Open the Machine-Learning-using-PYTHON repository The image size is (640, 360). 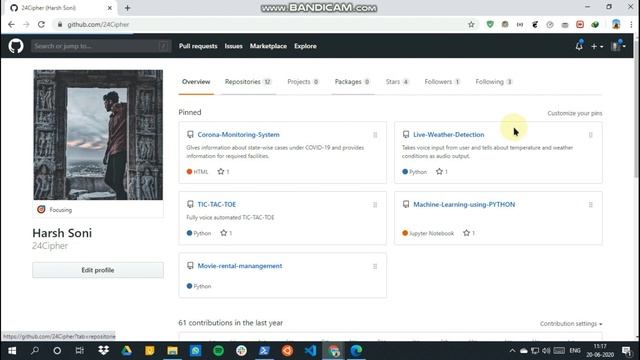464,204
